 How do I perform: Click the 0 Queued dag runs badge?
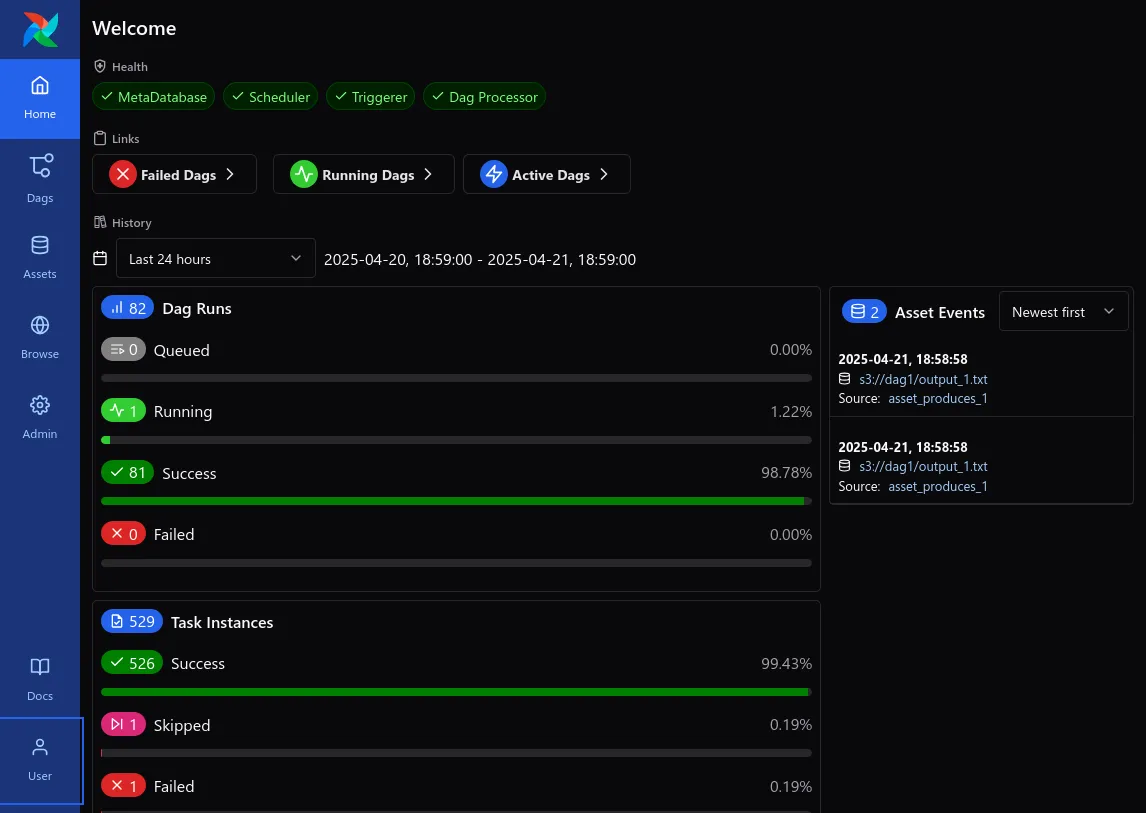tap(123, 349)
